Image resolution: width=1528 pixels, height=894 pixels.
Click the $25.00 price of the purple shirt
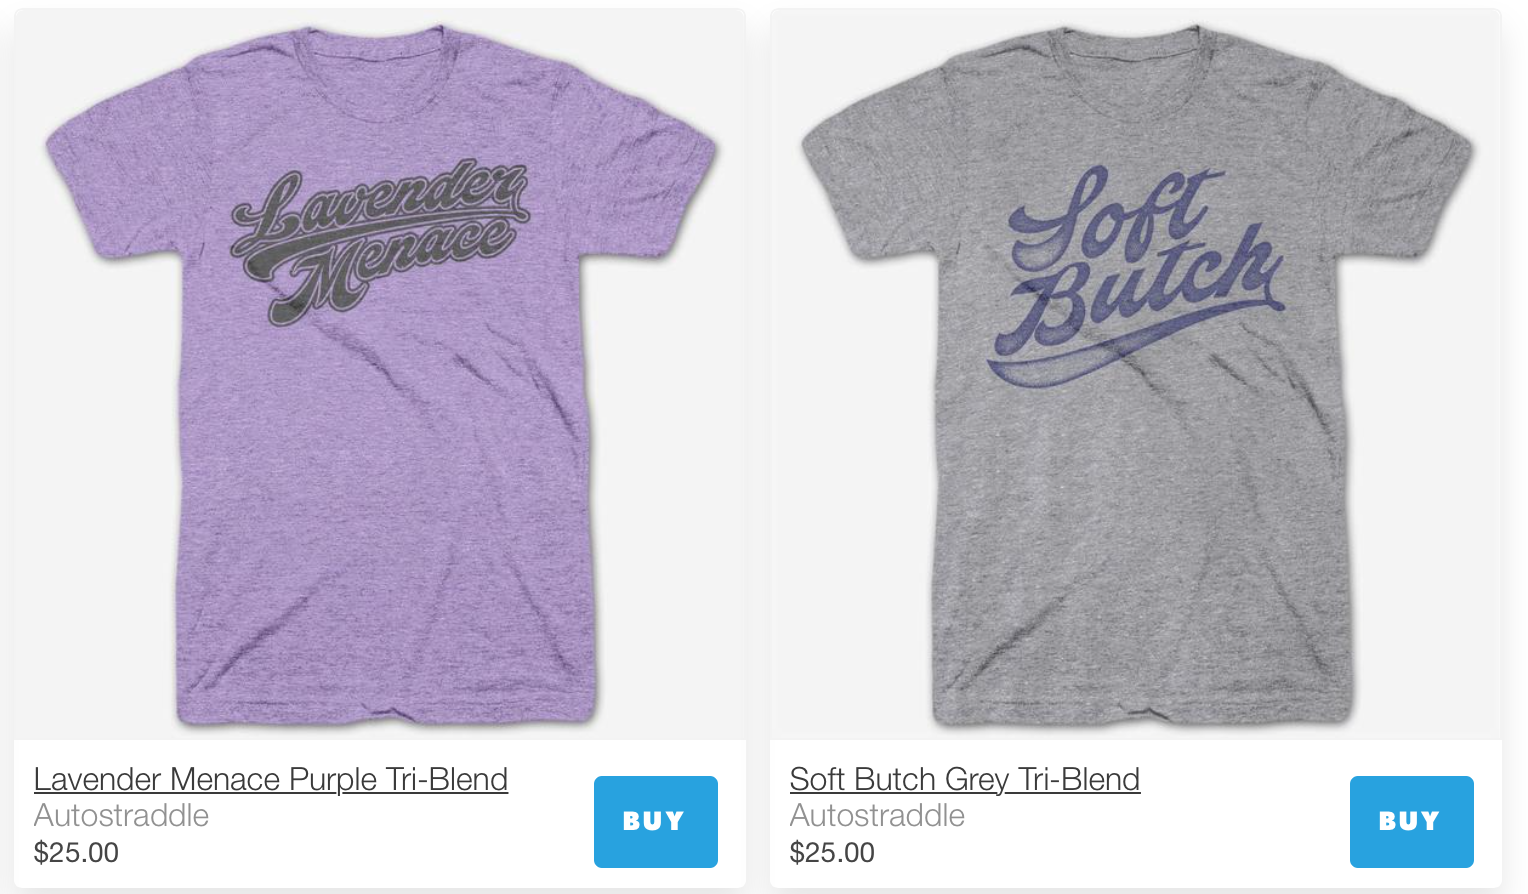point(76,853)
